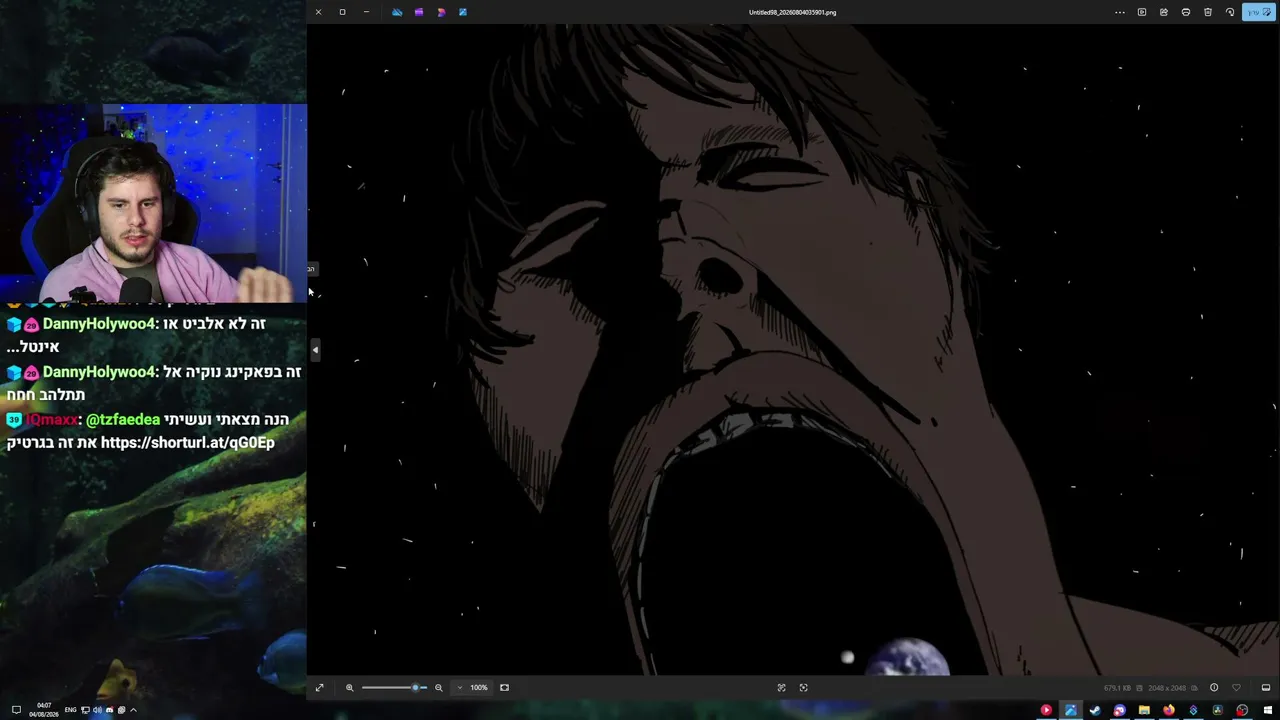Viewport: 1280px width, 720px height.
Task: Click the 2048 x 2048 dimensions text
Action: pos(1167,688)
